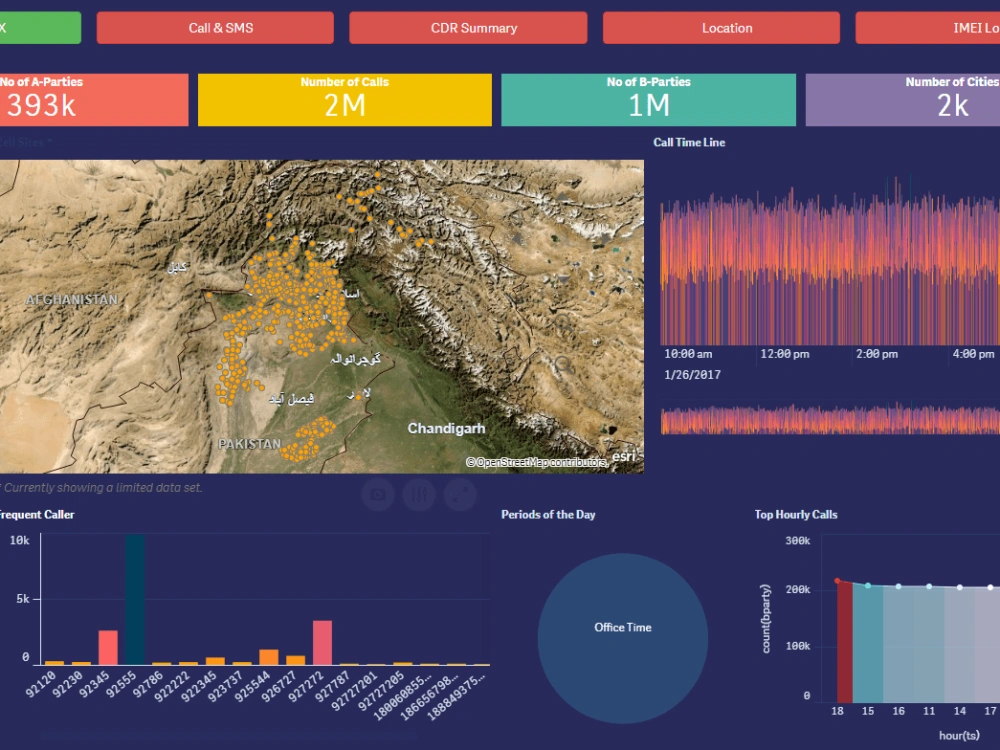This screenshot has height=750, width=1000.
Task: Open the exploration settings sliders icon below map
Action: point(420,494)
